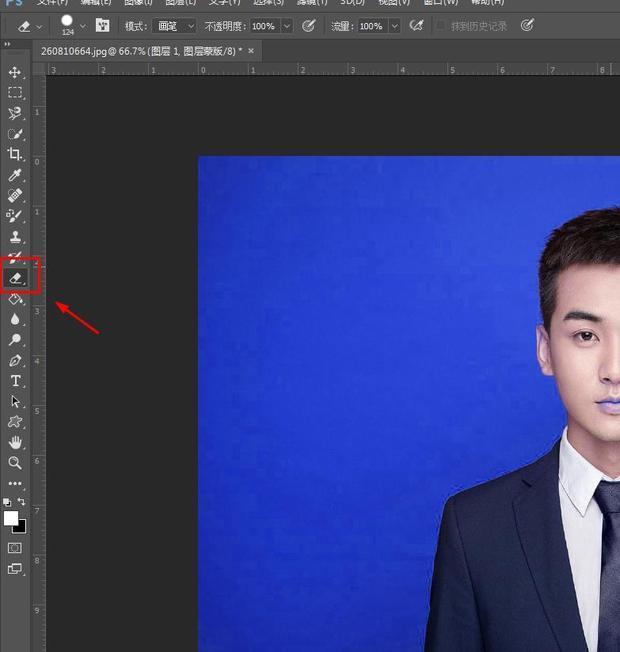Open eraser mode dropdown
The height and width of the screenshot is (652, 620).
click(174, 26)
